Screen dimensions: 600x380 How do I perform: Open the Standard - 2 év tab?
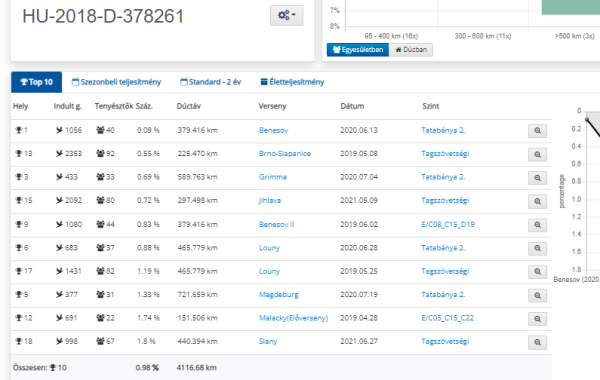[x=210, y=82]
